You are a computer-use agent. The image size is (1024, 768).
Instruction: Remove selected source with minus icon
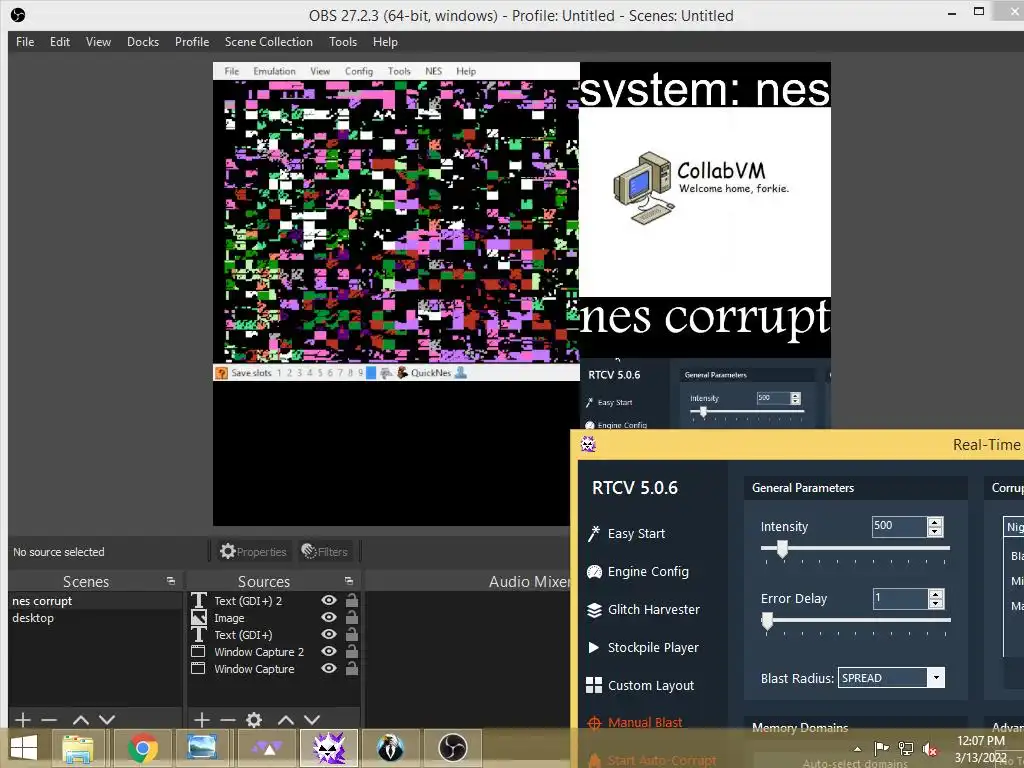pyautogui.click(x=227, y=720)
